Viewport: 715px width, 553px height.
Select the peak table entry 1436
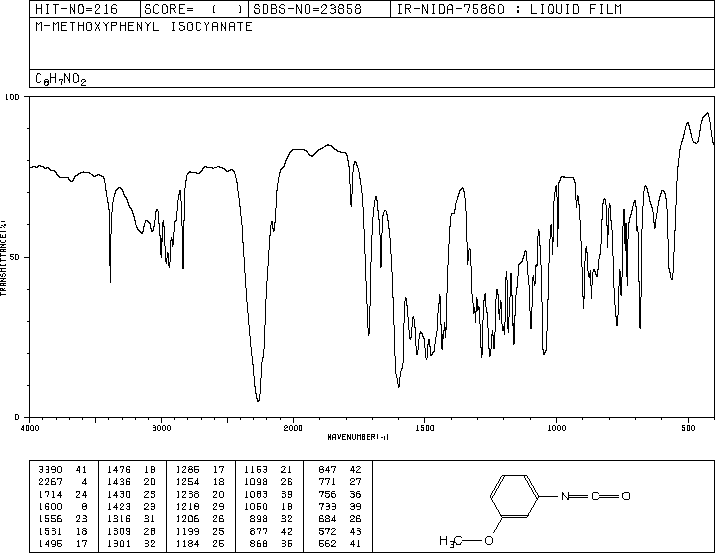pos(119,482)
